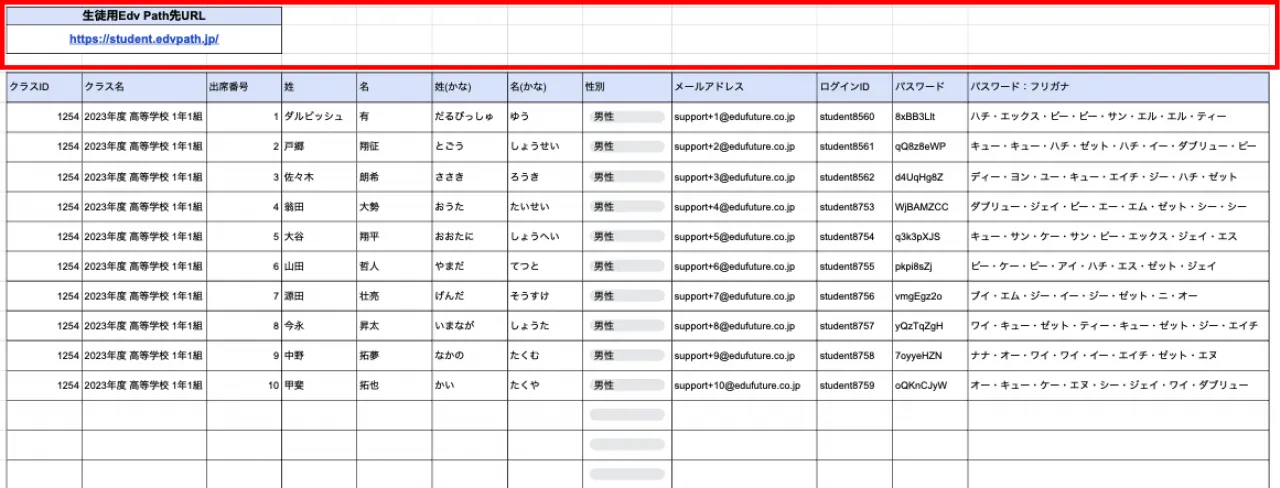
Task: Click the surname cell 甲斐
Action: 319,385
